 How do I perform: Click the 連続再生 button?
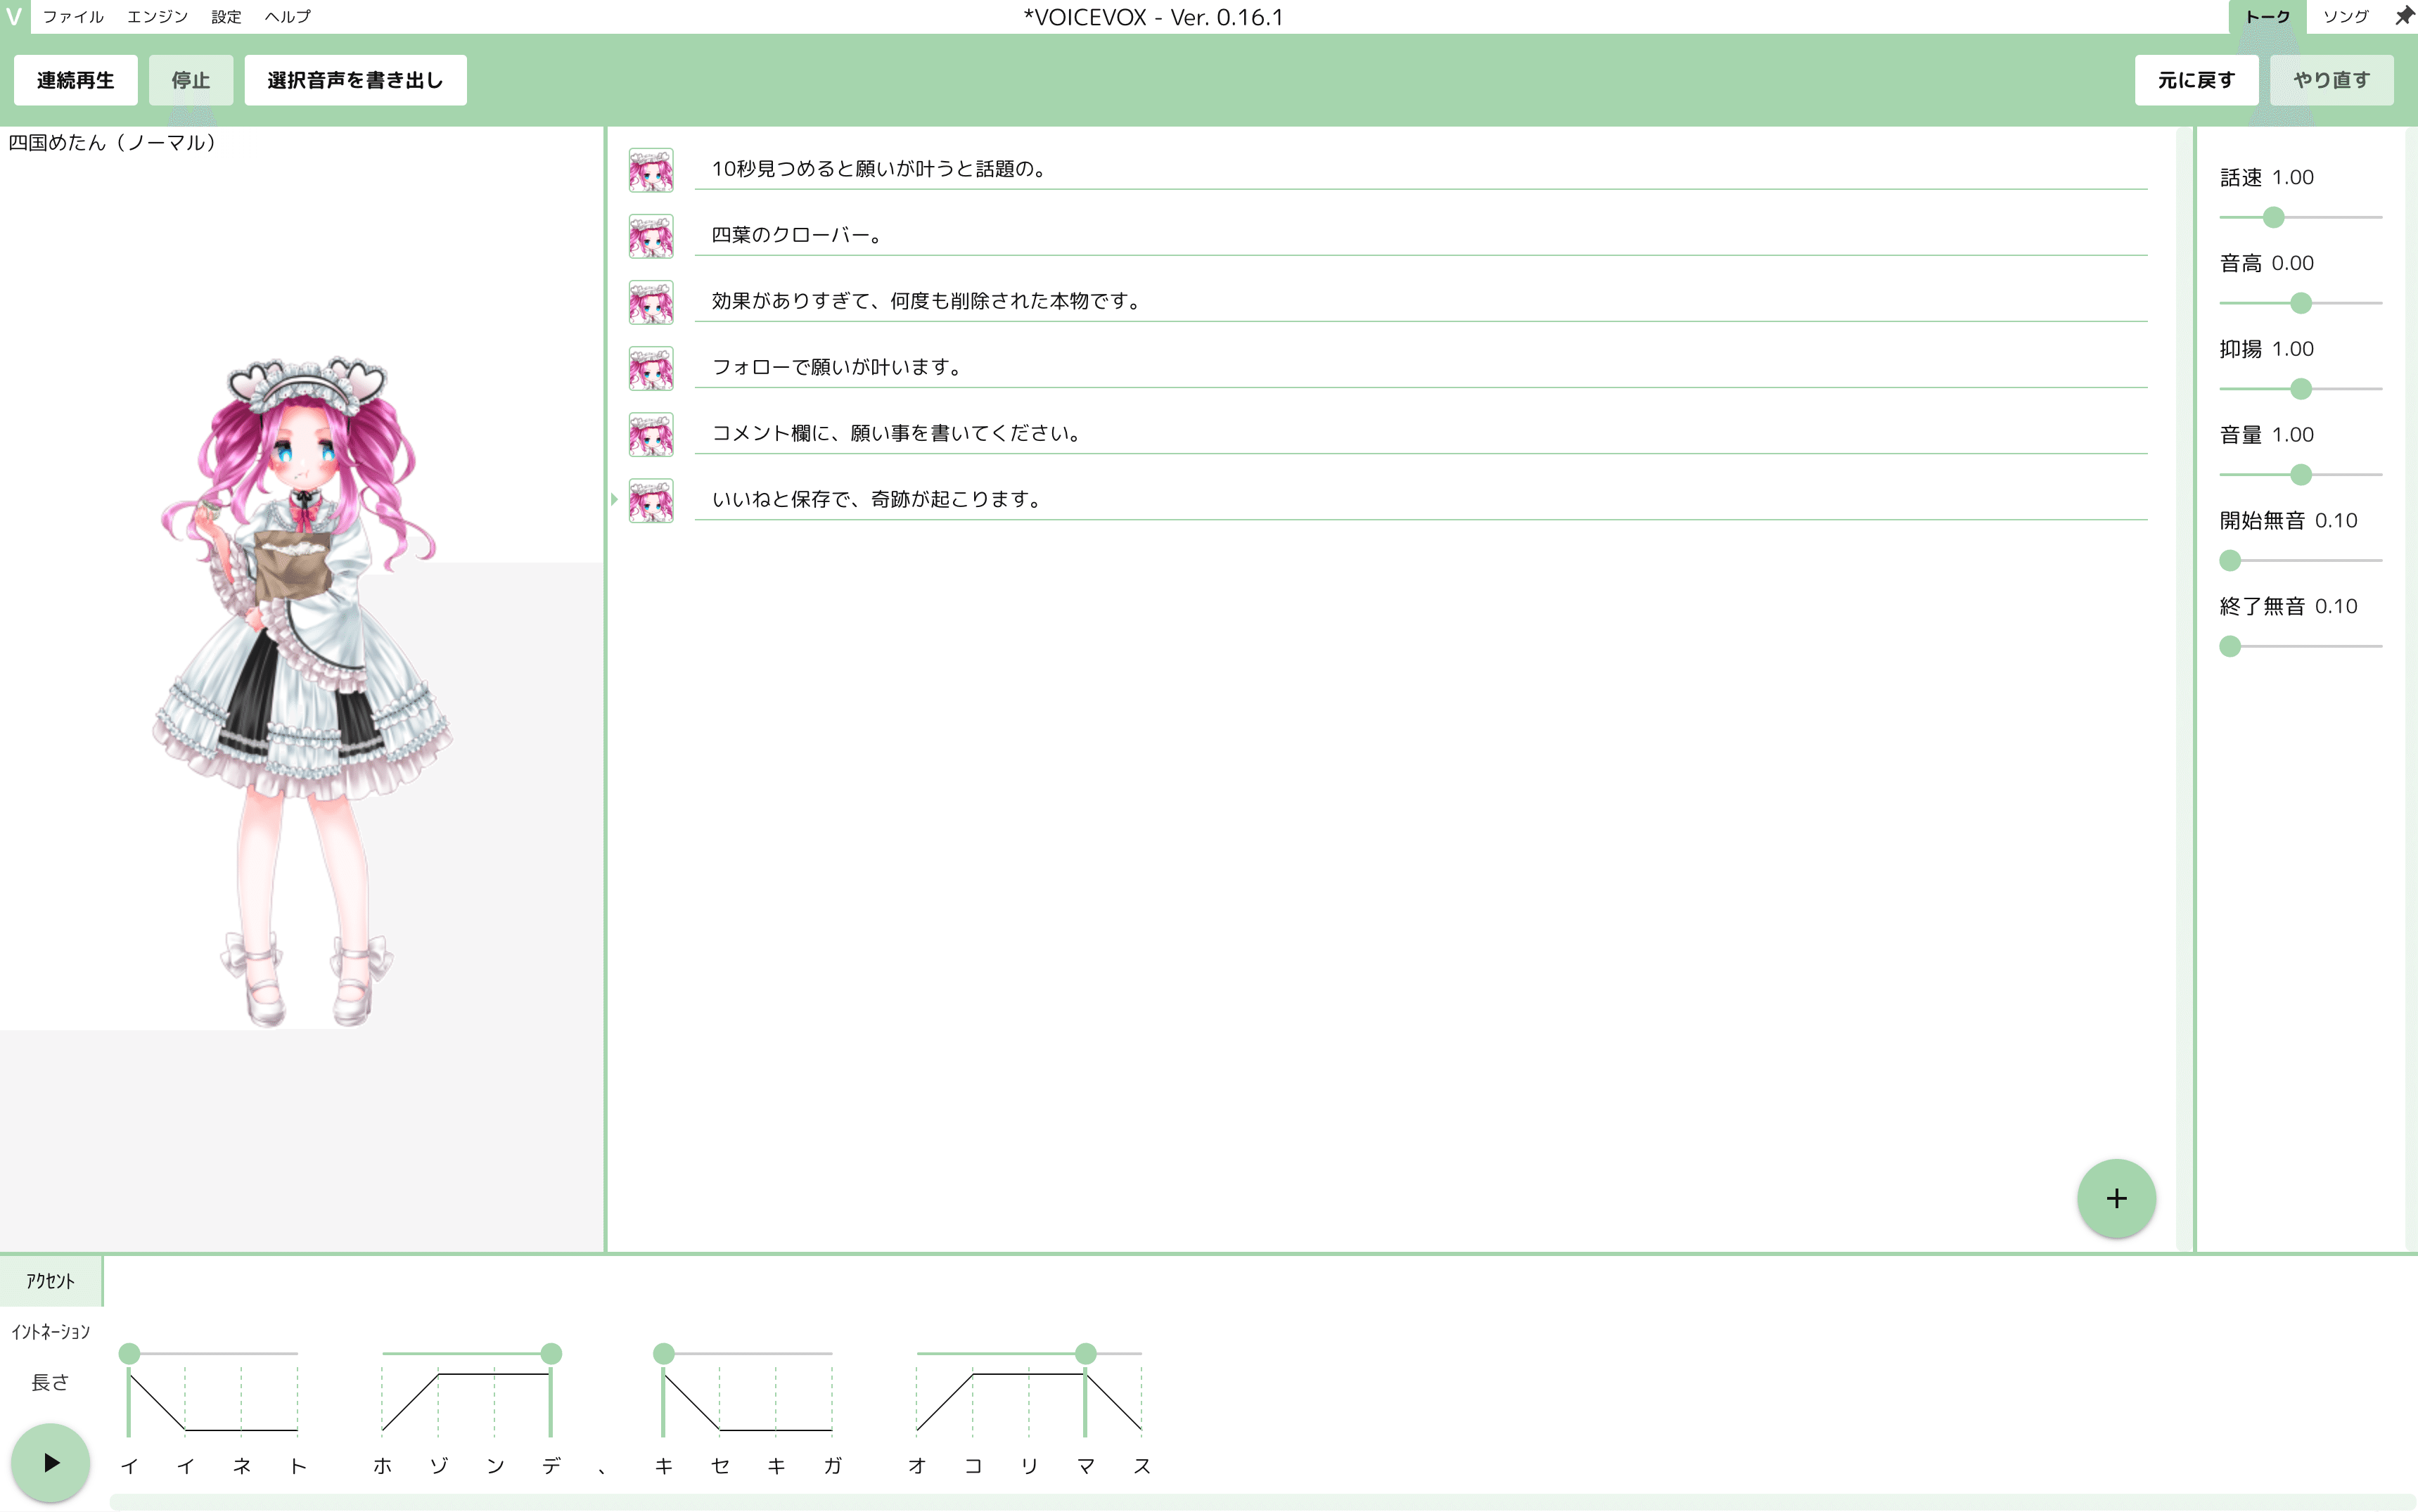[x=76, y=80]
